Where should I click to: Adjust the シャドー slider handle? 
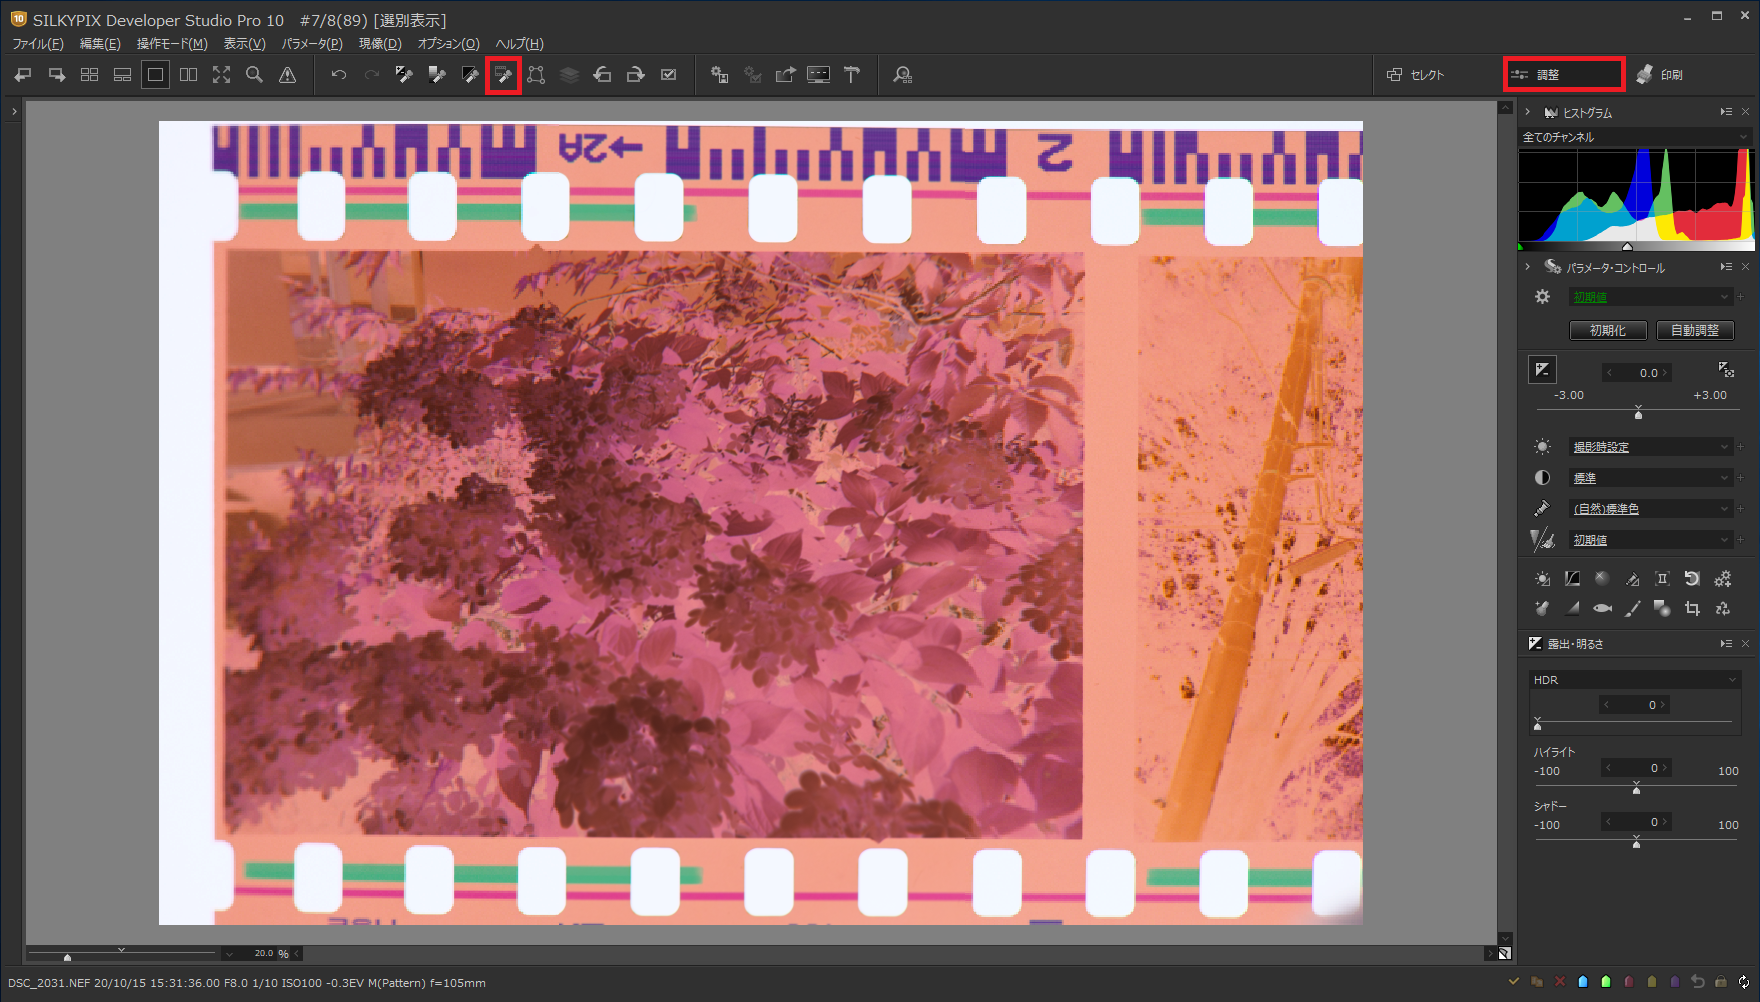click(1636, 843)
